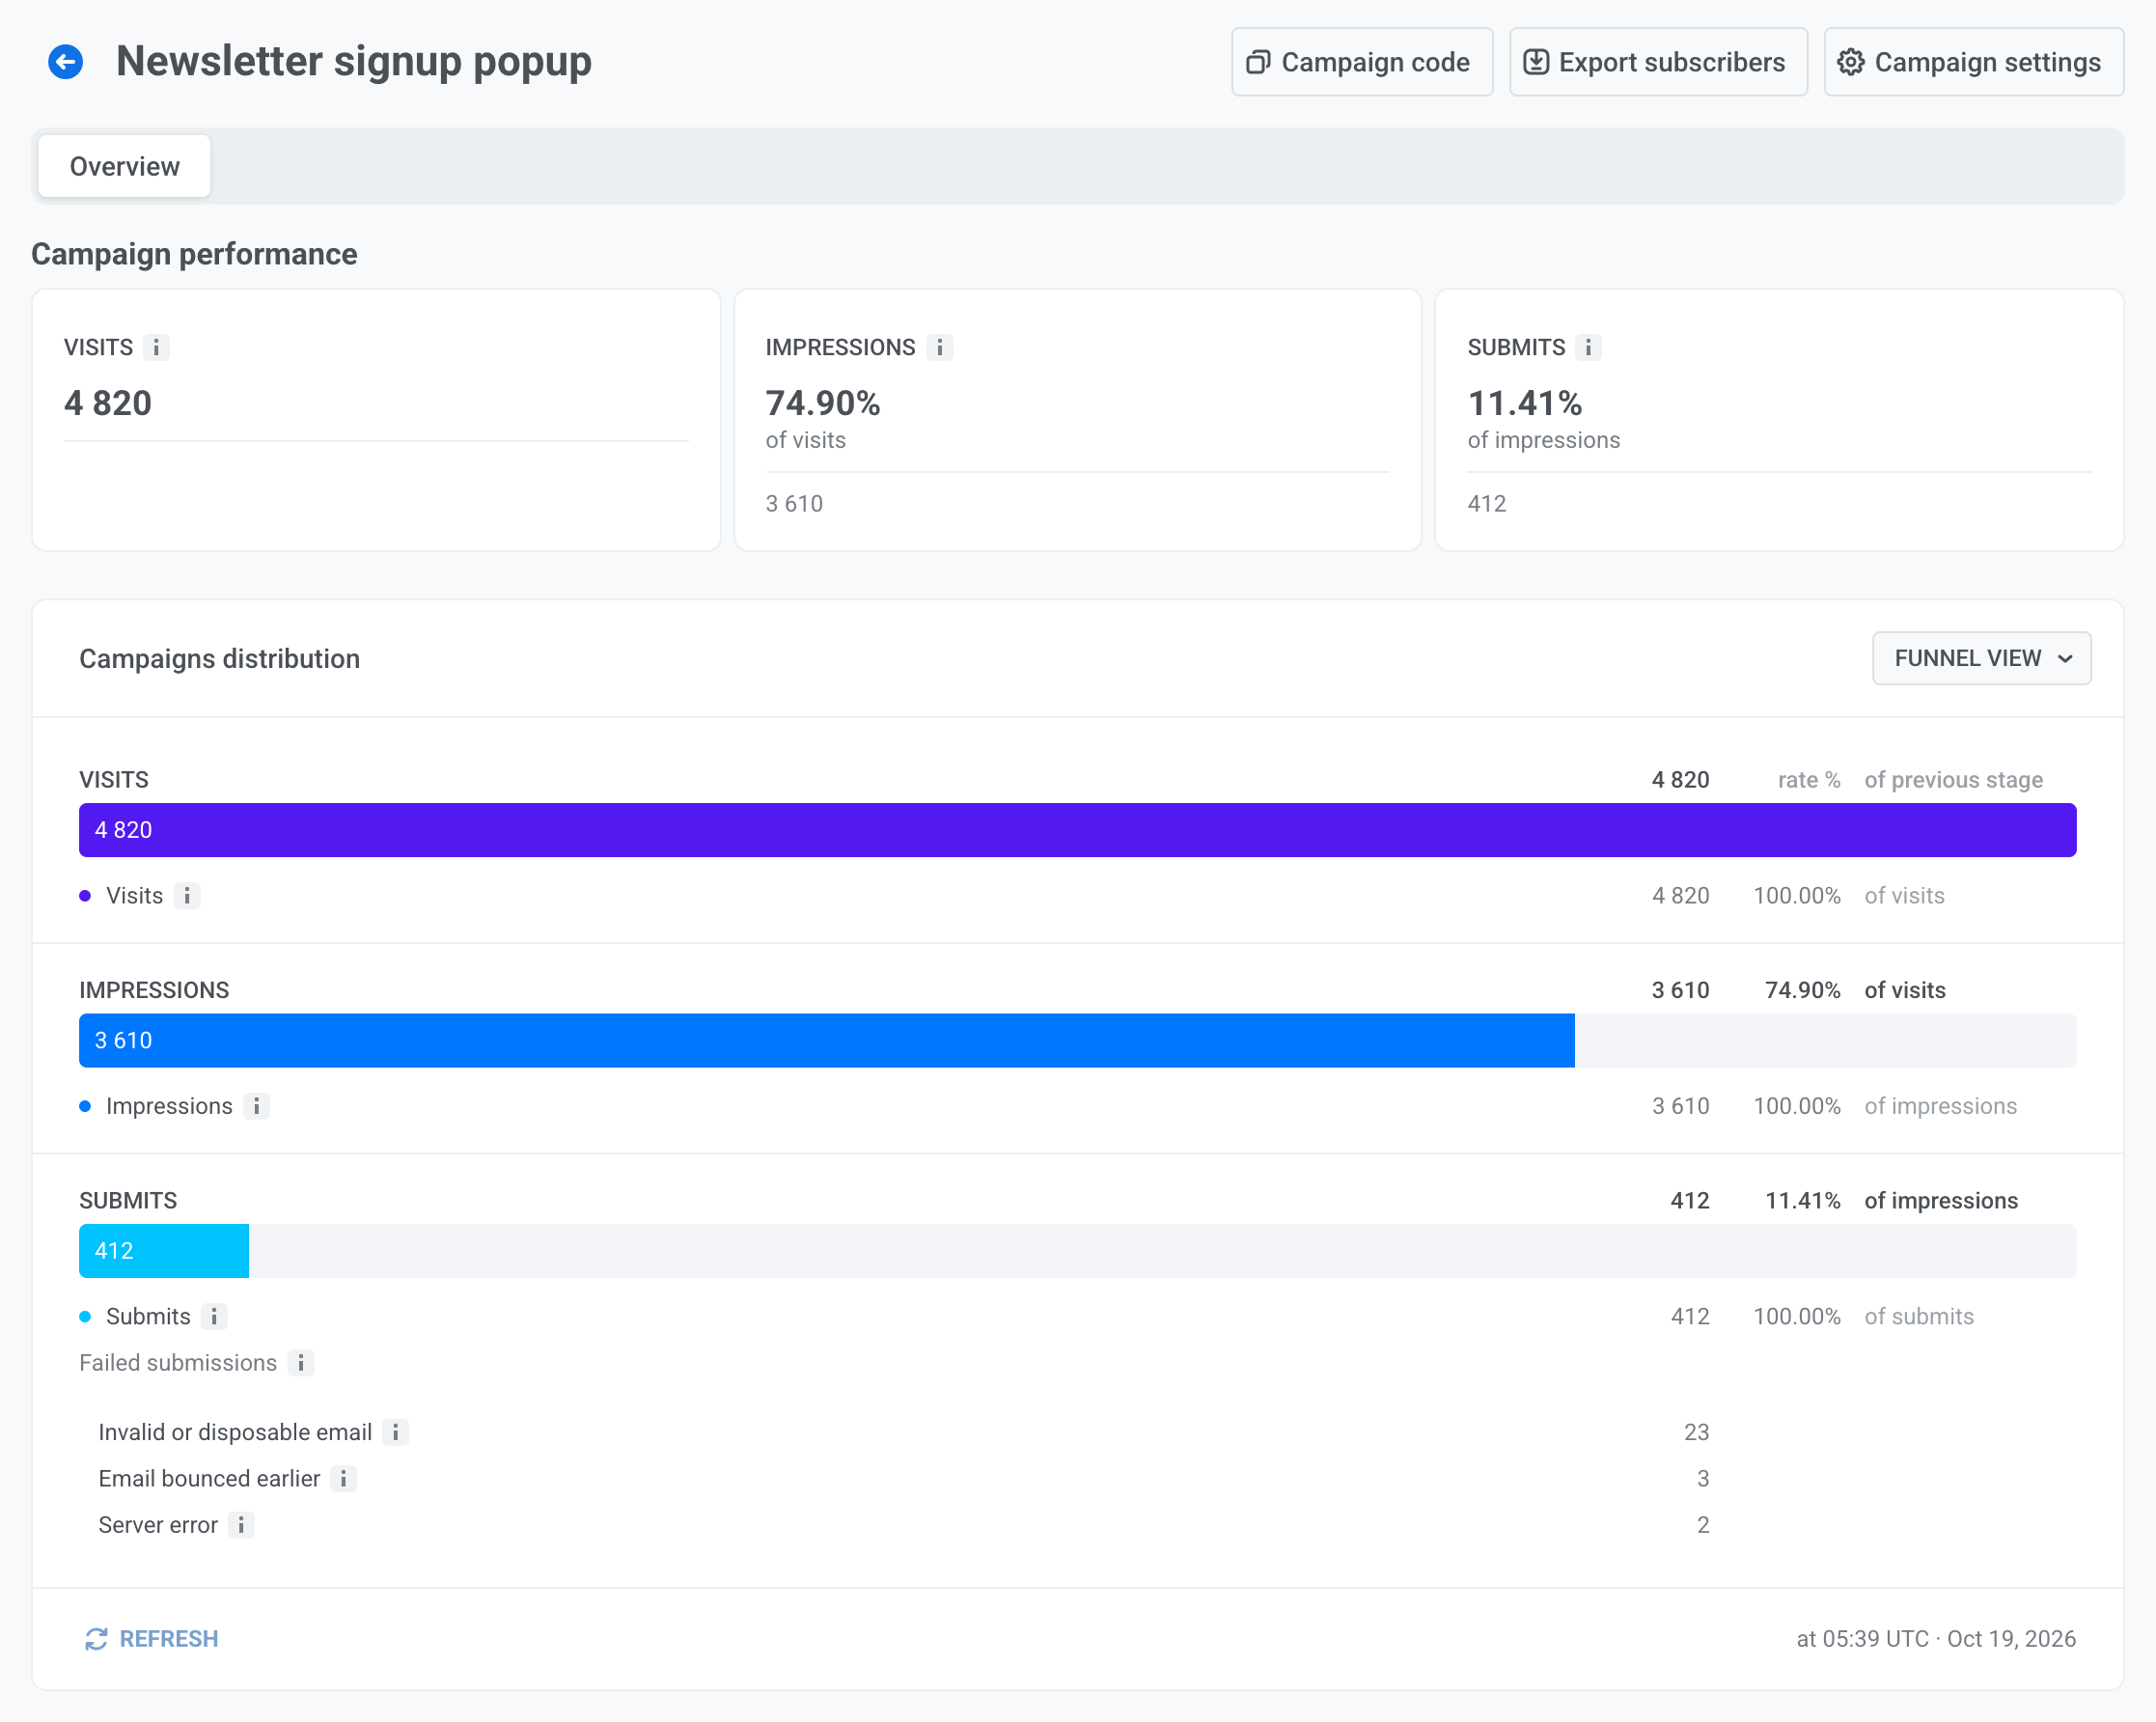Click the info icon next to SUBMITS card
Viewport: 2156px width, 1722px height.
[x=1588, y=347]
